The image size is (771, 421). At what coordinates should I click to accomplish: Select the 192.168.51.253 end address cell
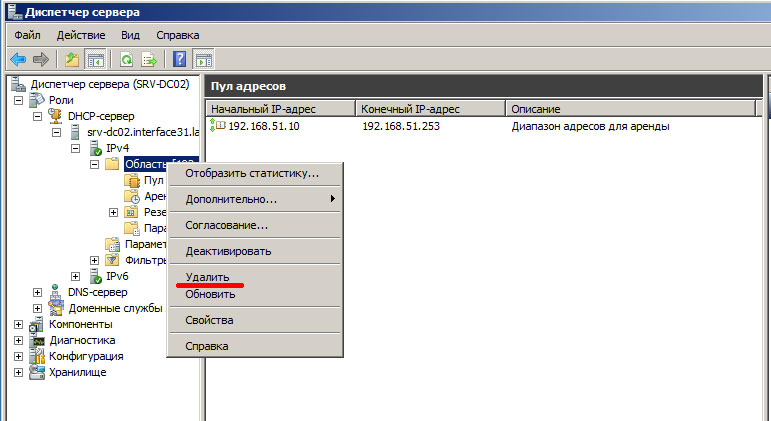401,126
